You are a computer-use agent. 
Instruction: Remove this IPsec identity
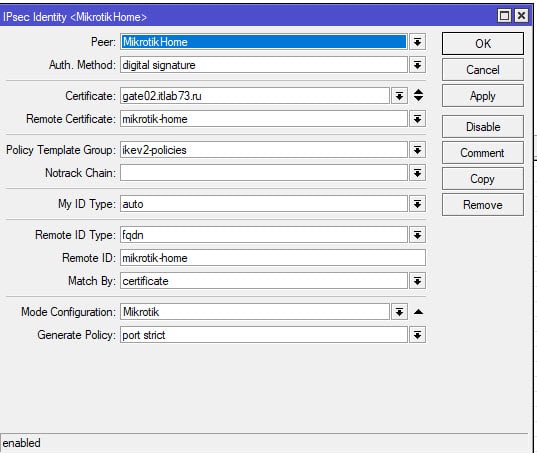pos(483,205)
